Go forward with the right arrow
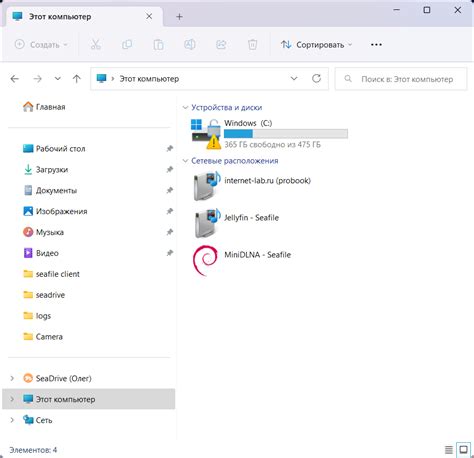The height and width of the screenshot is (458, 474). 37,79
